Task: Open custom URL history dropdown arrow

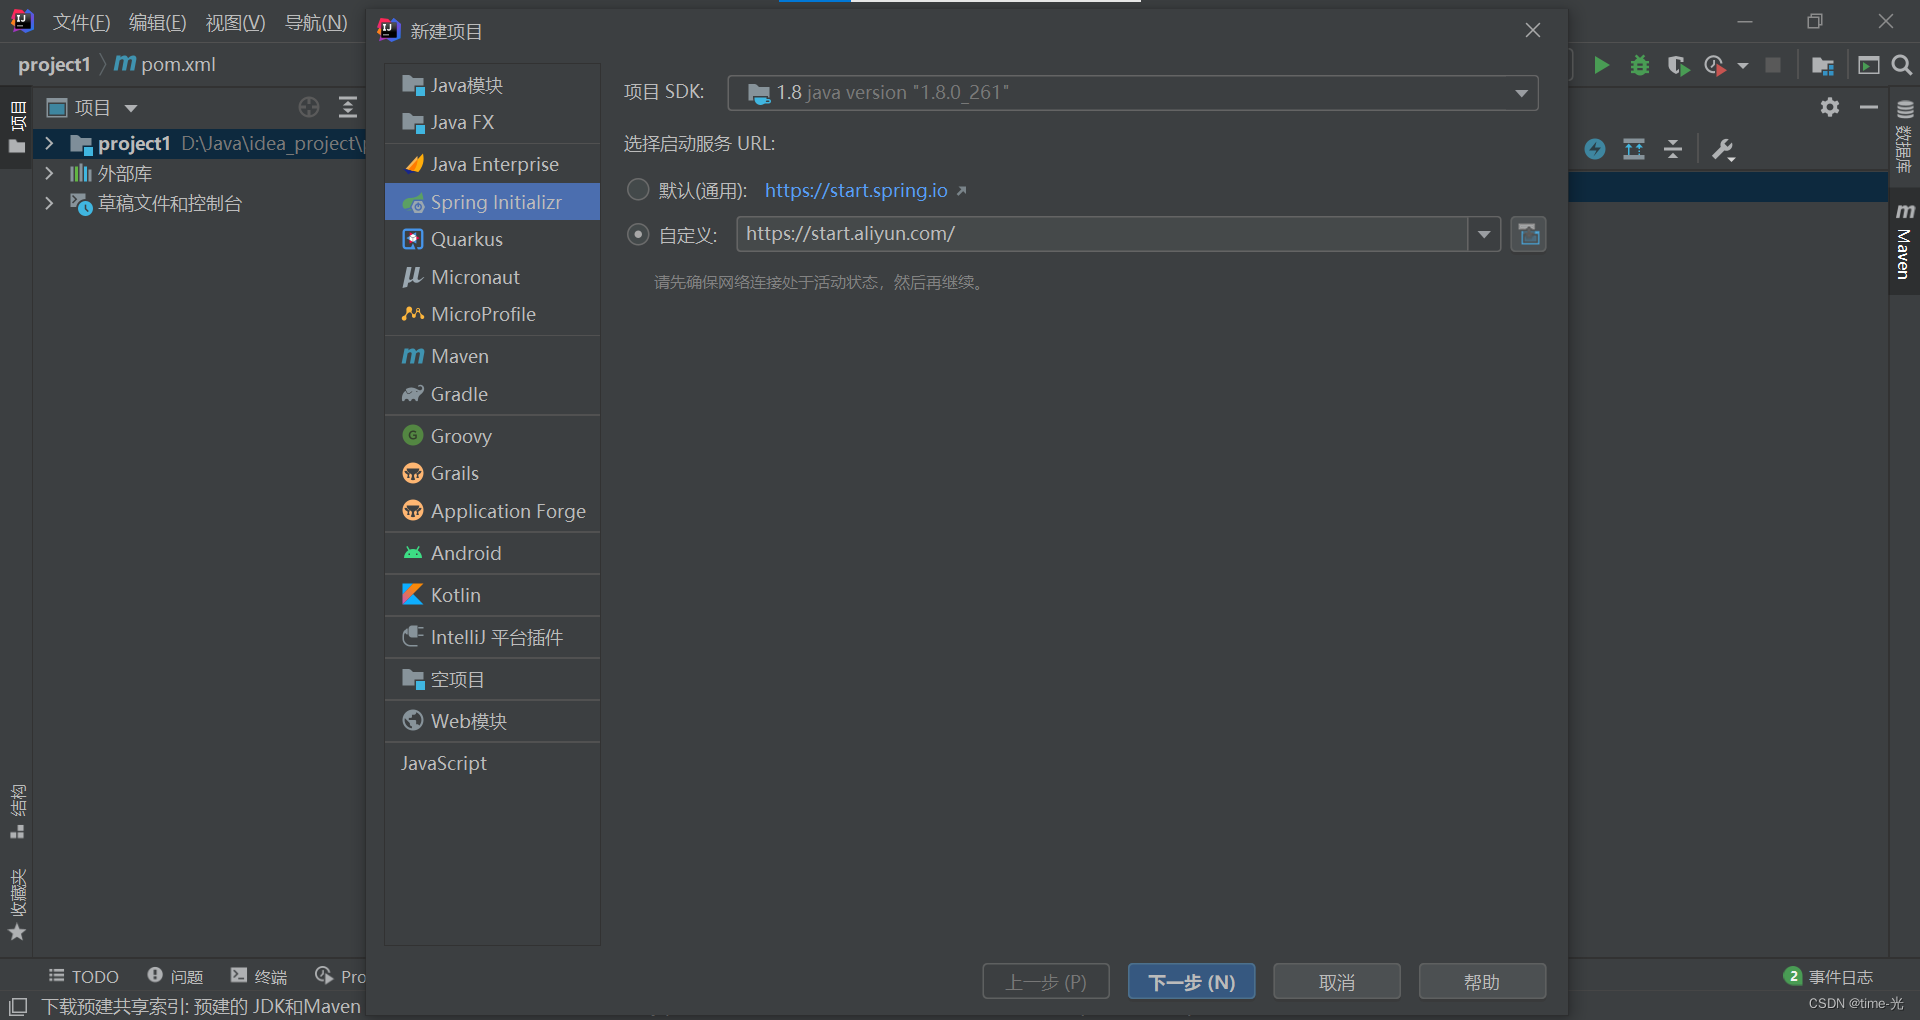Action: (x=1484, y=234)
